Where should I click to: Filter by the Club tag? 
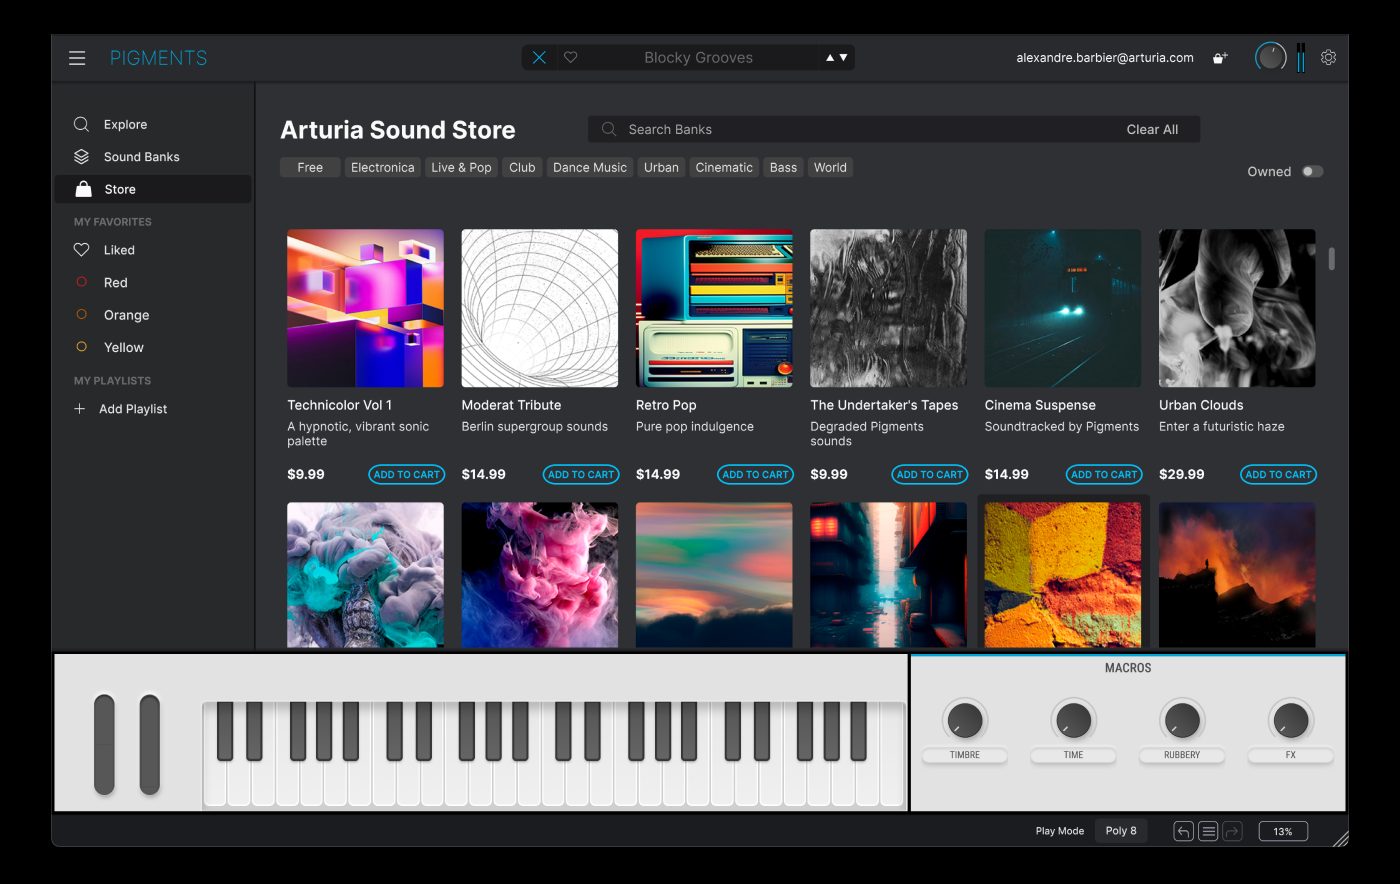point(522,168)
